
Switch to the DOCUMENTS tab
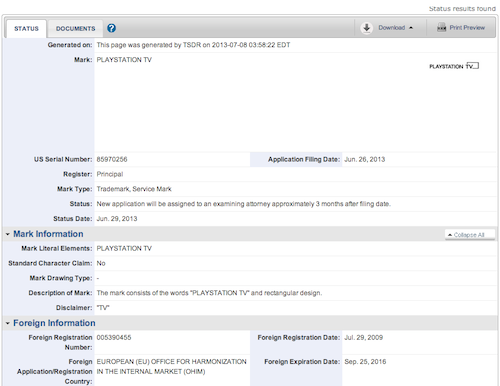(x=76, y=29)
